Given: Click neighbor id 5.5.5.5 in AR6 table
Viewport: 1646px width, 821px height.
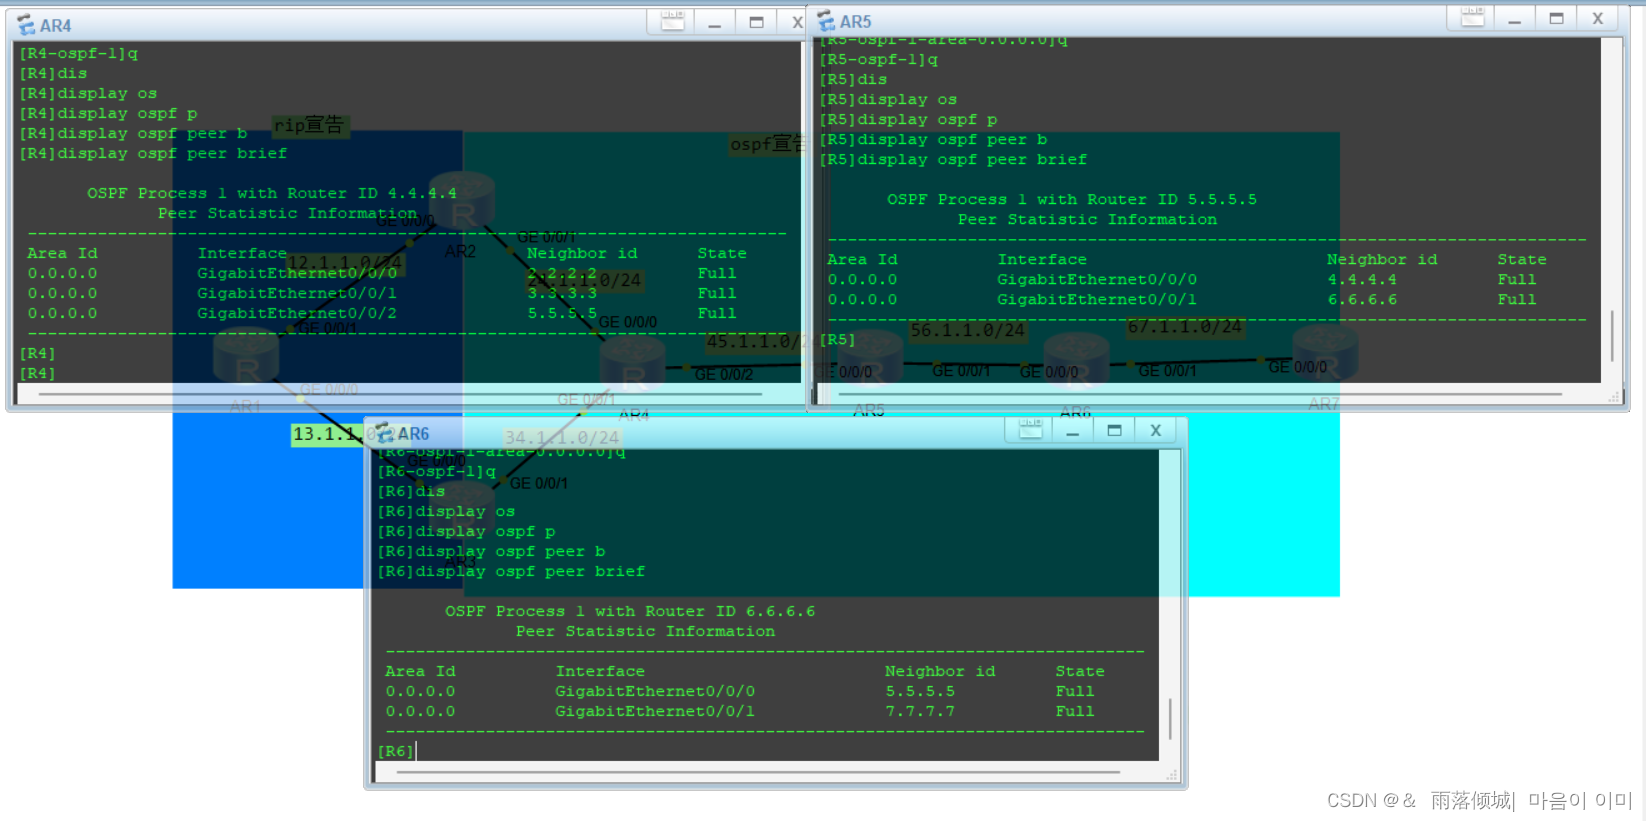Looking at the screenshot, I should click(920, 691).
